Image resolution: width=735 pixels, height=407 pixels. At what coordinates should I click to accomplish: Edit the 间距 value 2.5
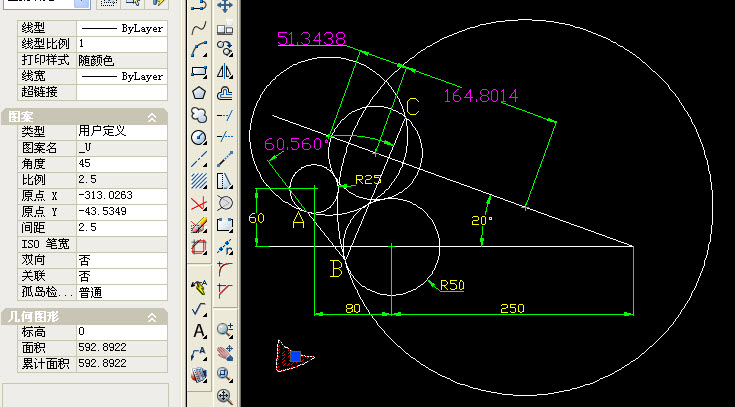122,227
